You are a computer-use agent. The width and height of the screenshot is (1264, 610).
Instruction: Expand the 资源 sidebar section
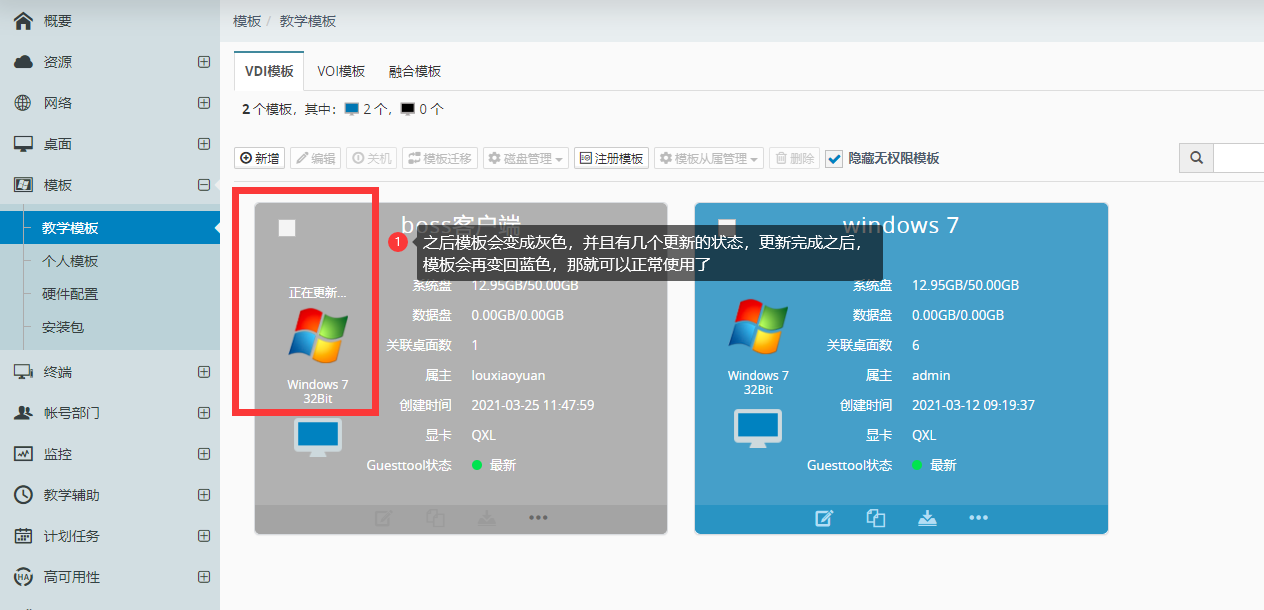204,62
